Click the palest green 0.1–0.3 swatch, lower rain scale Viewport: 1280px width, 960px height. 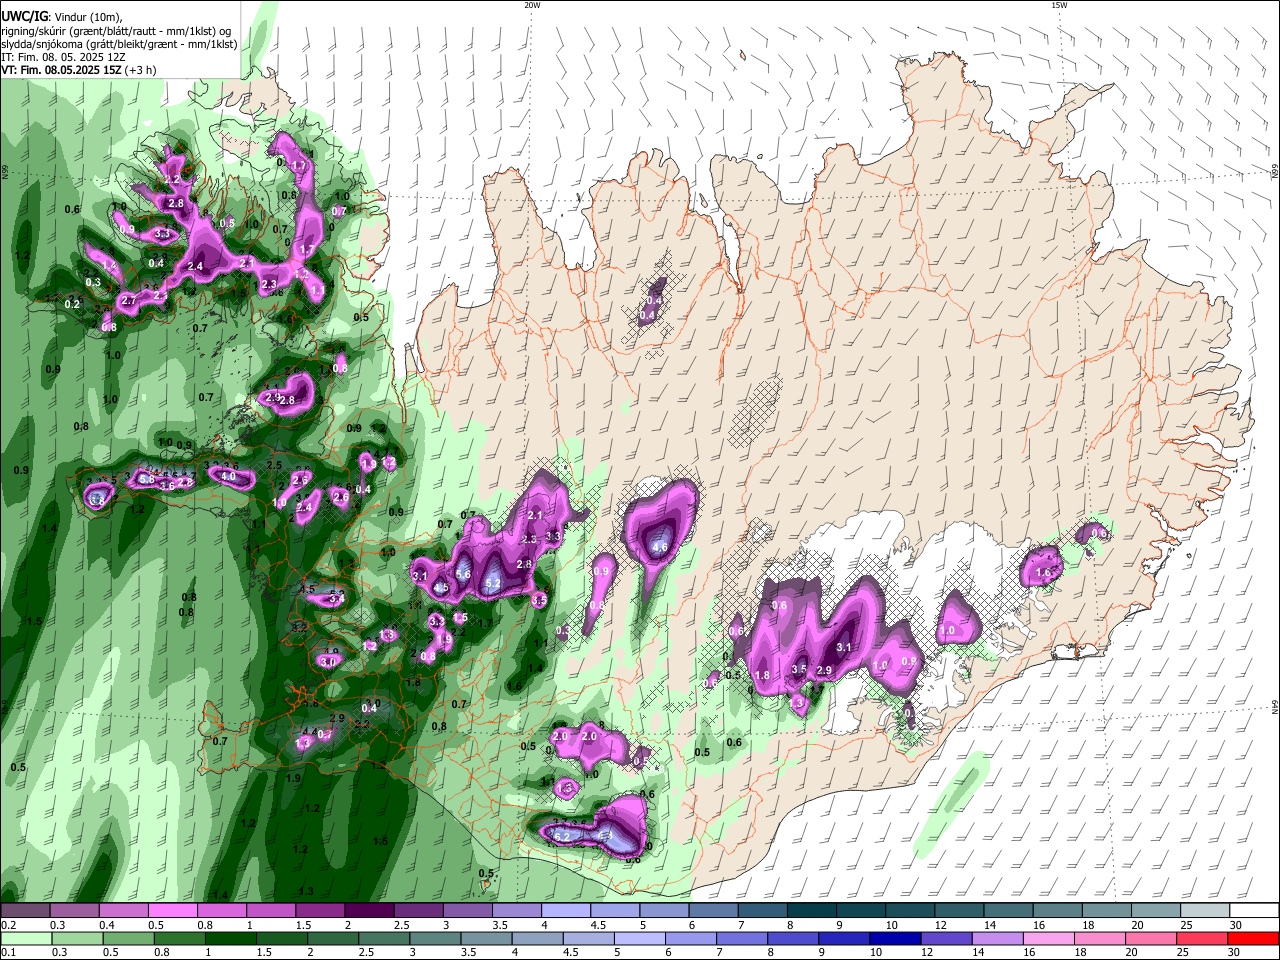click(x=26, y=938)
